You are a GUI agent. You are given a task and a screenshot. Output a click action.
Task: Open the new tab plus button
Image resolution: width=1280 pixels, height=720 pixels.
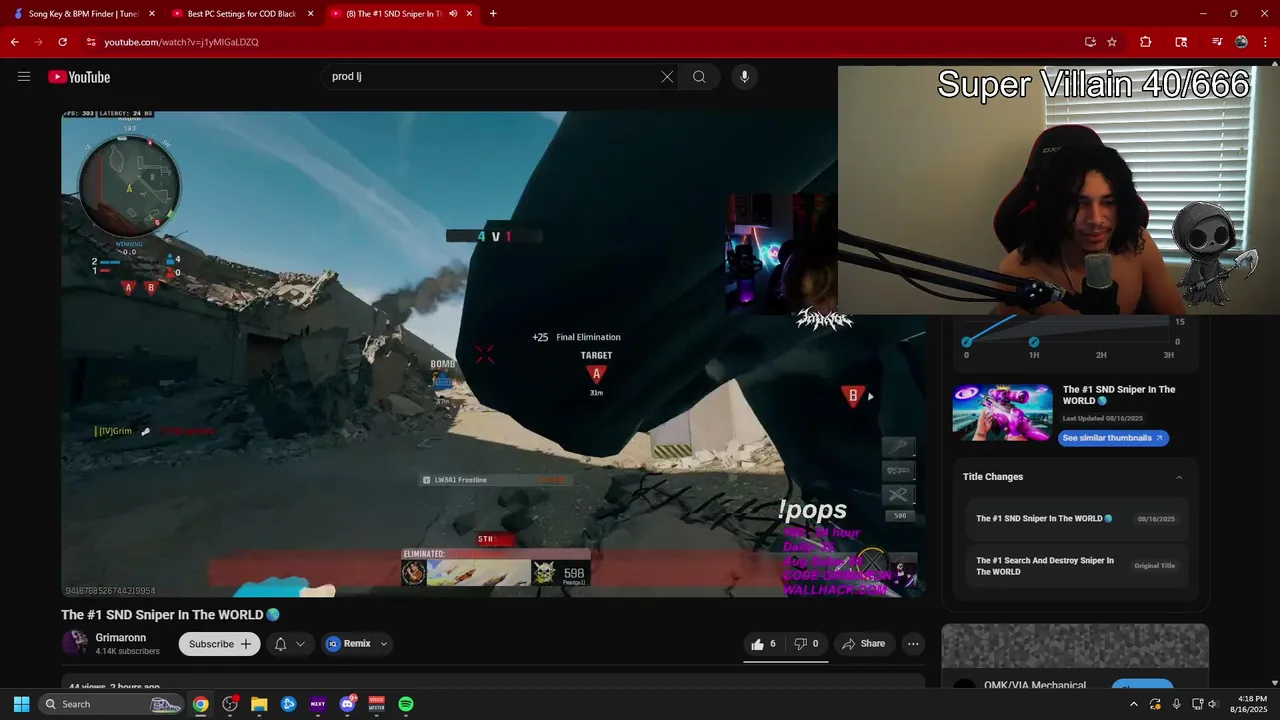[493, 14]
